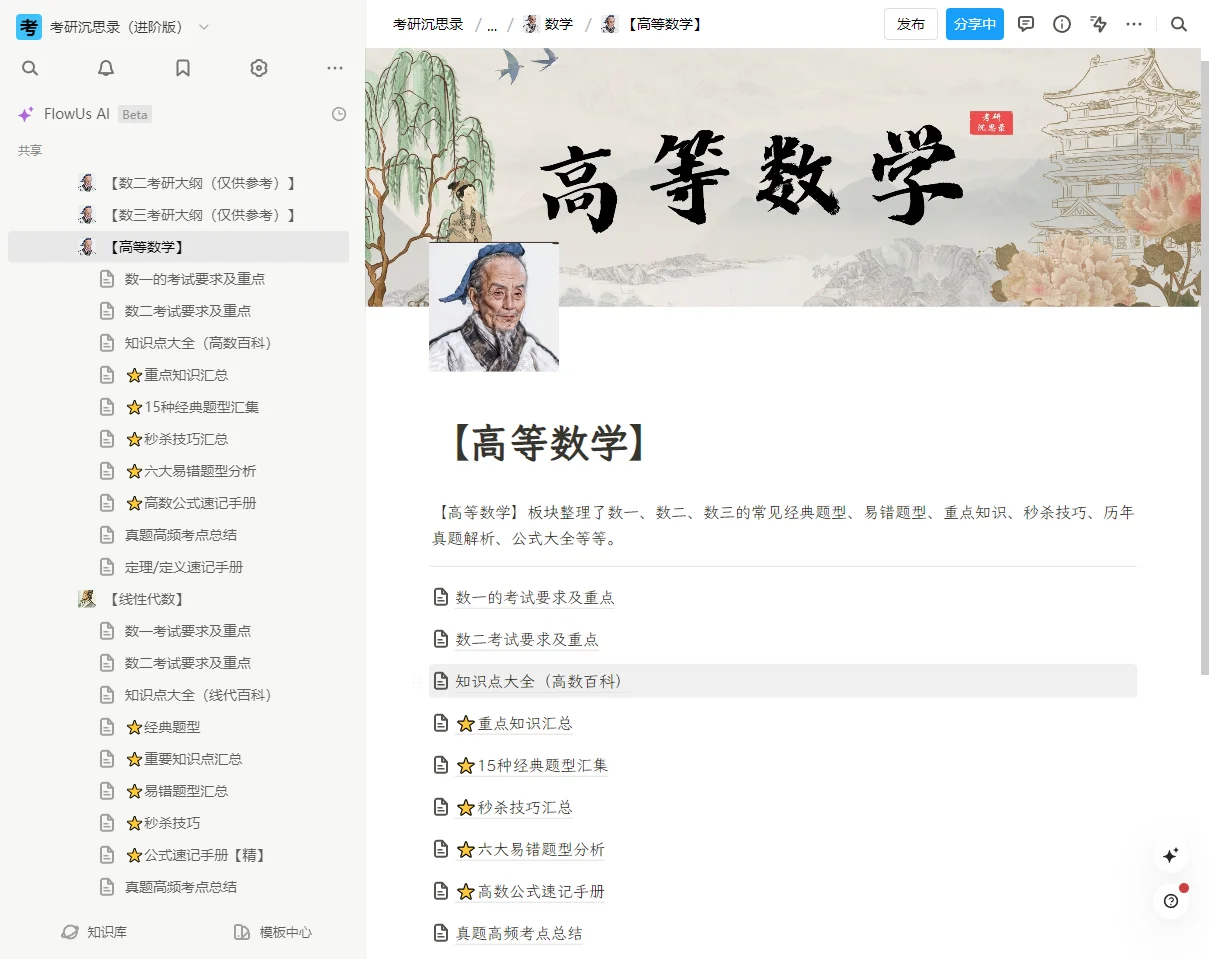Click the drag handle beside 知识点大全（高数百科）

(417, 681)
